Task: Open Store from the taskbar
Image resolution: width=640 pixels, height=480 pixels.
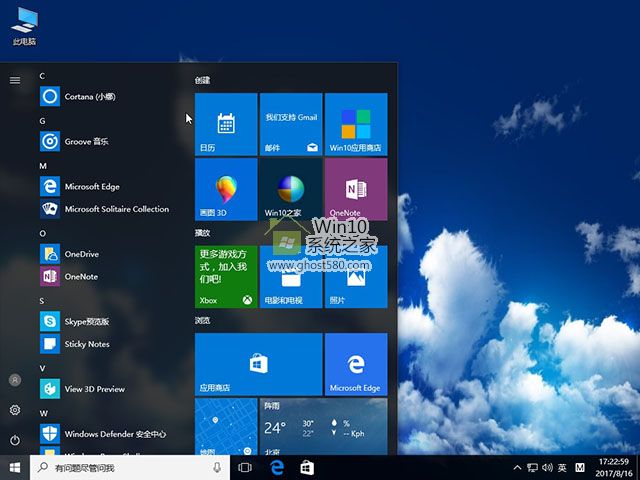Action: [x=307, y=468]
